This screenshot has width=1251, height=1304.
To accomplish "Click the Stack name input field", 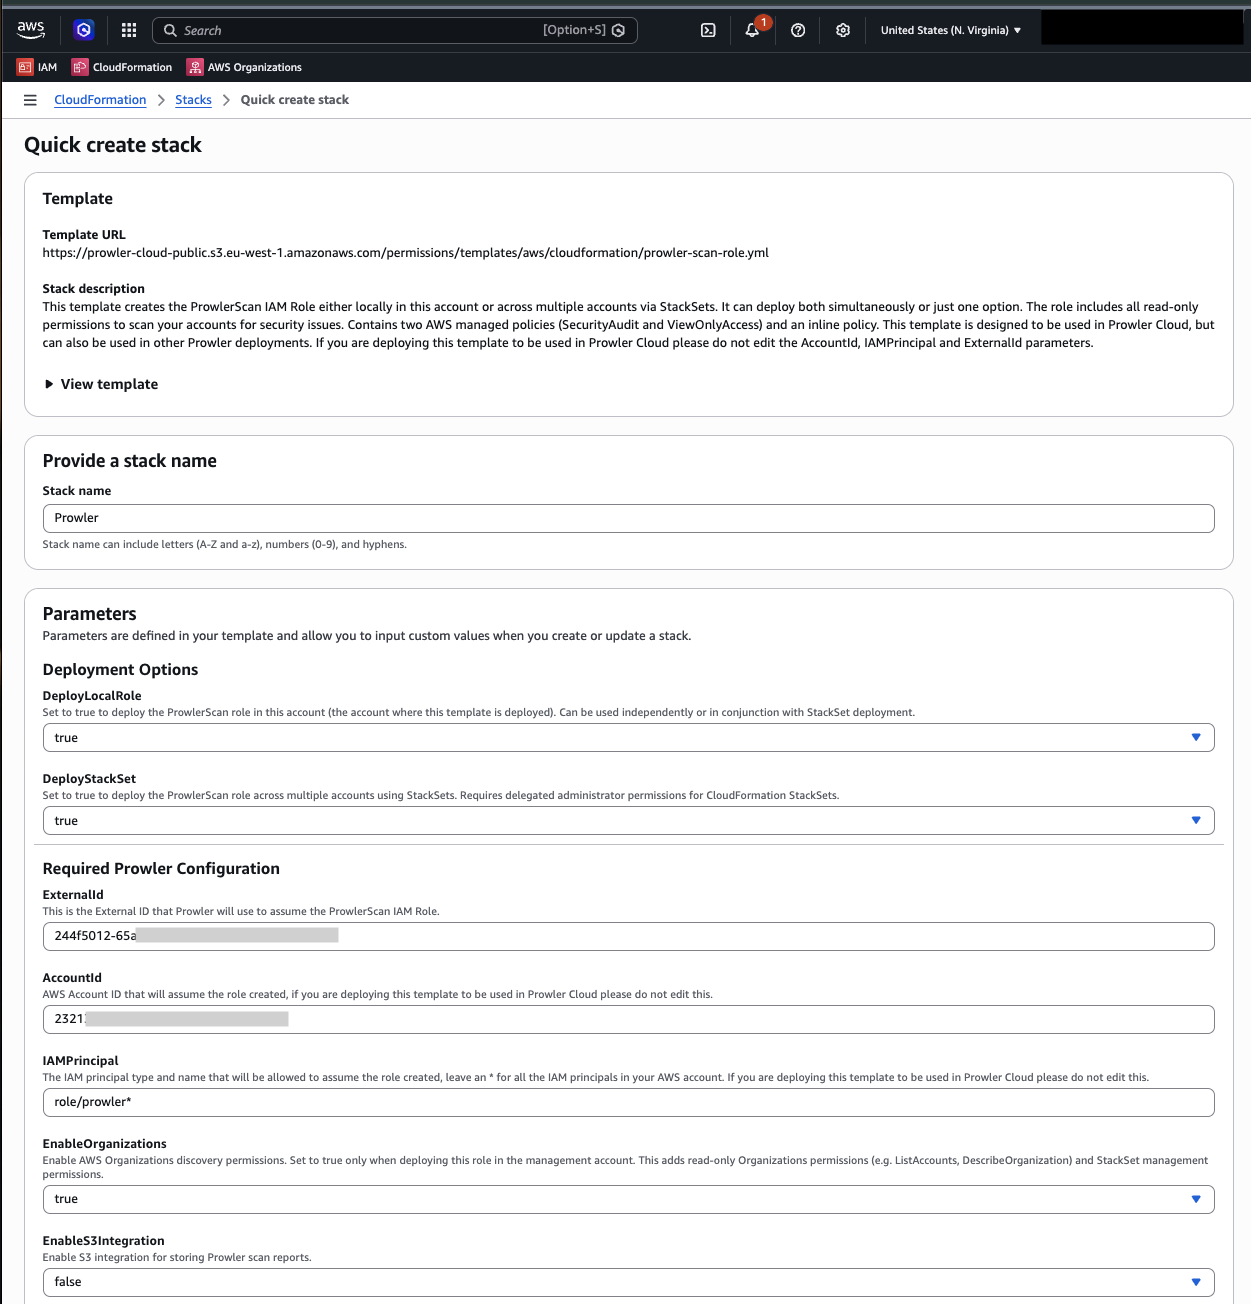I will pyautogui.click(x=628, y=518).
